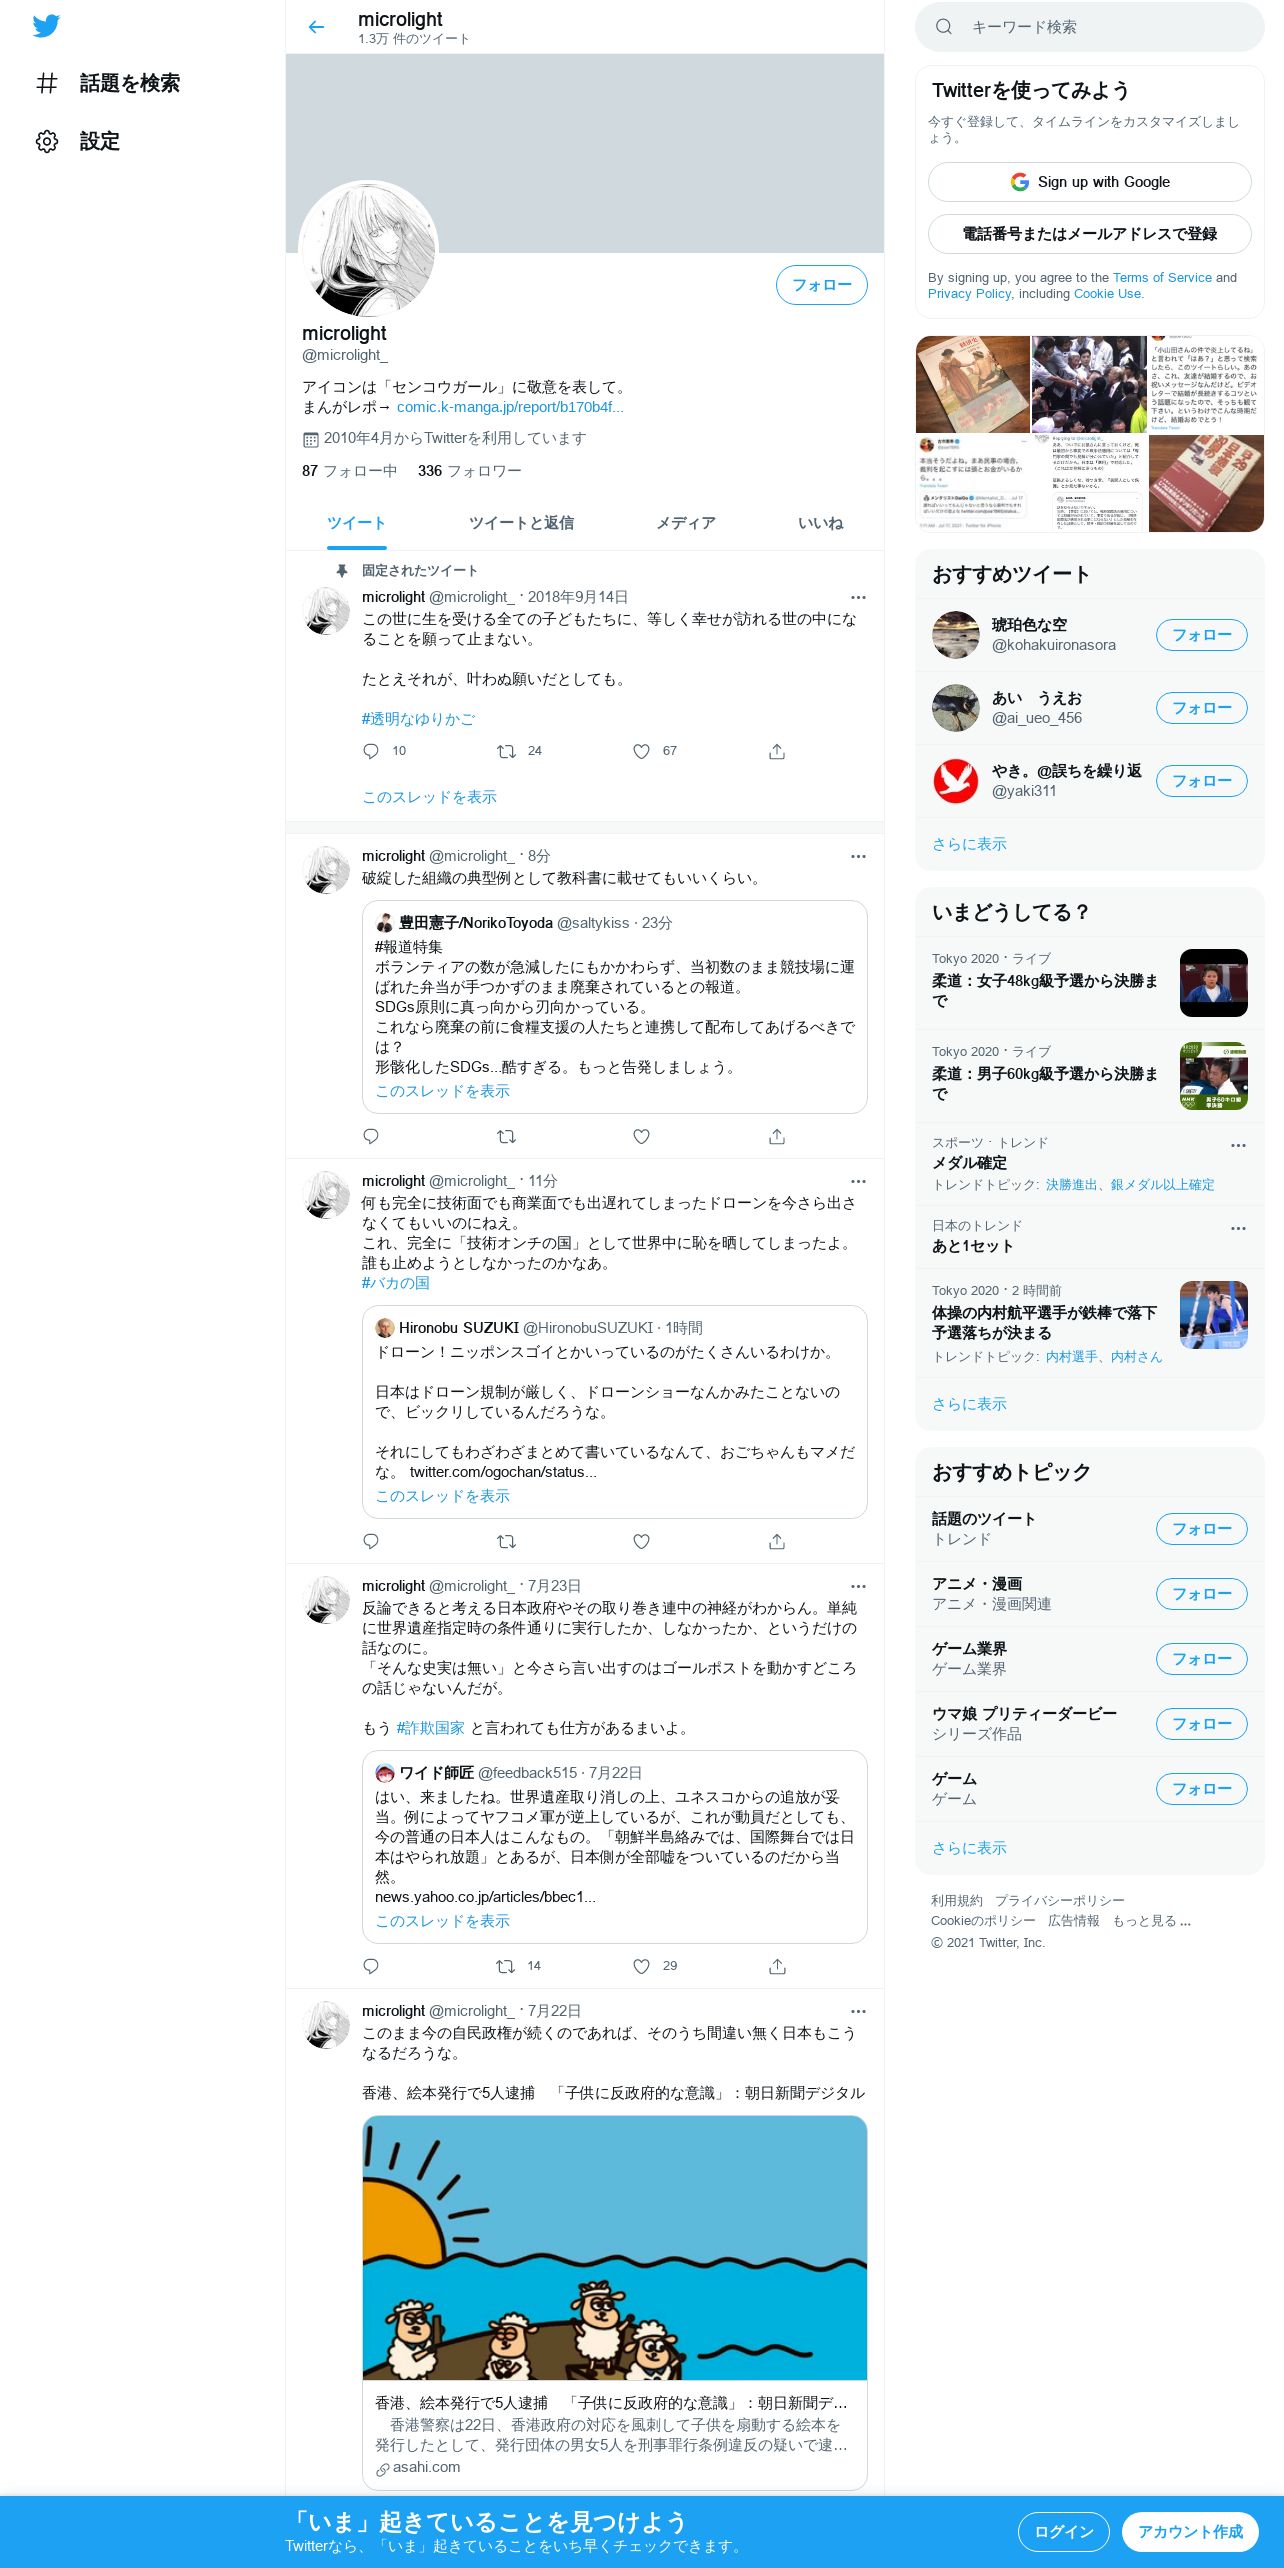
Task: Switch to メディア tab
Action: pos(685,523)
